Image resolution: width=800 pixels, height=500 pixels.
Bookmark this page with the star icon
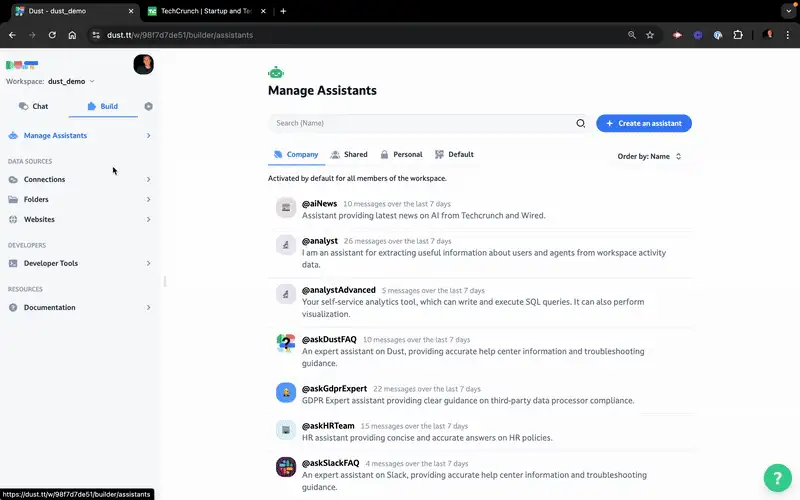pos(650,35)
